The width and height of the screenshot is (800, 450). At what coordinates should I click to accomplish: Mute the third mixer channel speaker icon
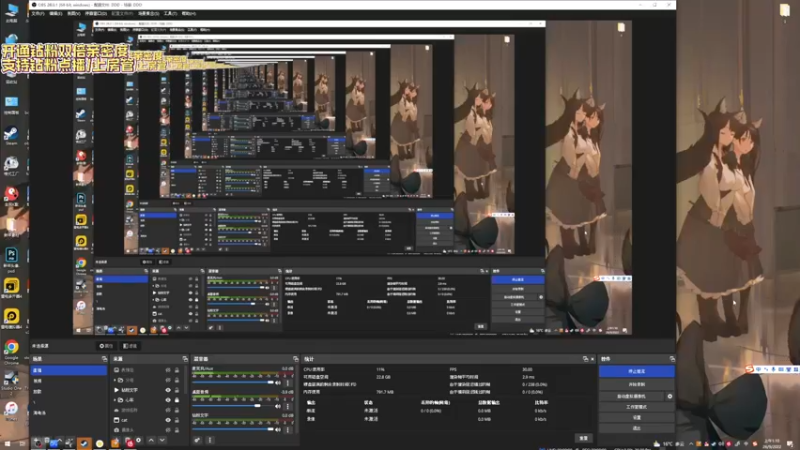(x=278, y=430)
